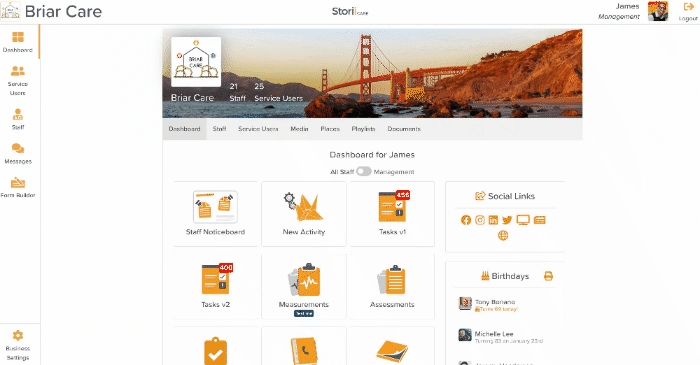Switch to the Staff tab
Screen dimensions: 700x365
click(219, 129)
